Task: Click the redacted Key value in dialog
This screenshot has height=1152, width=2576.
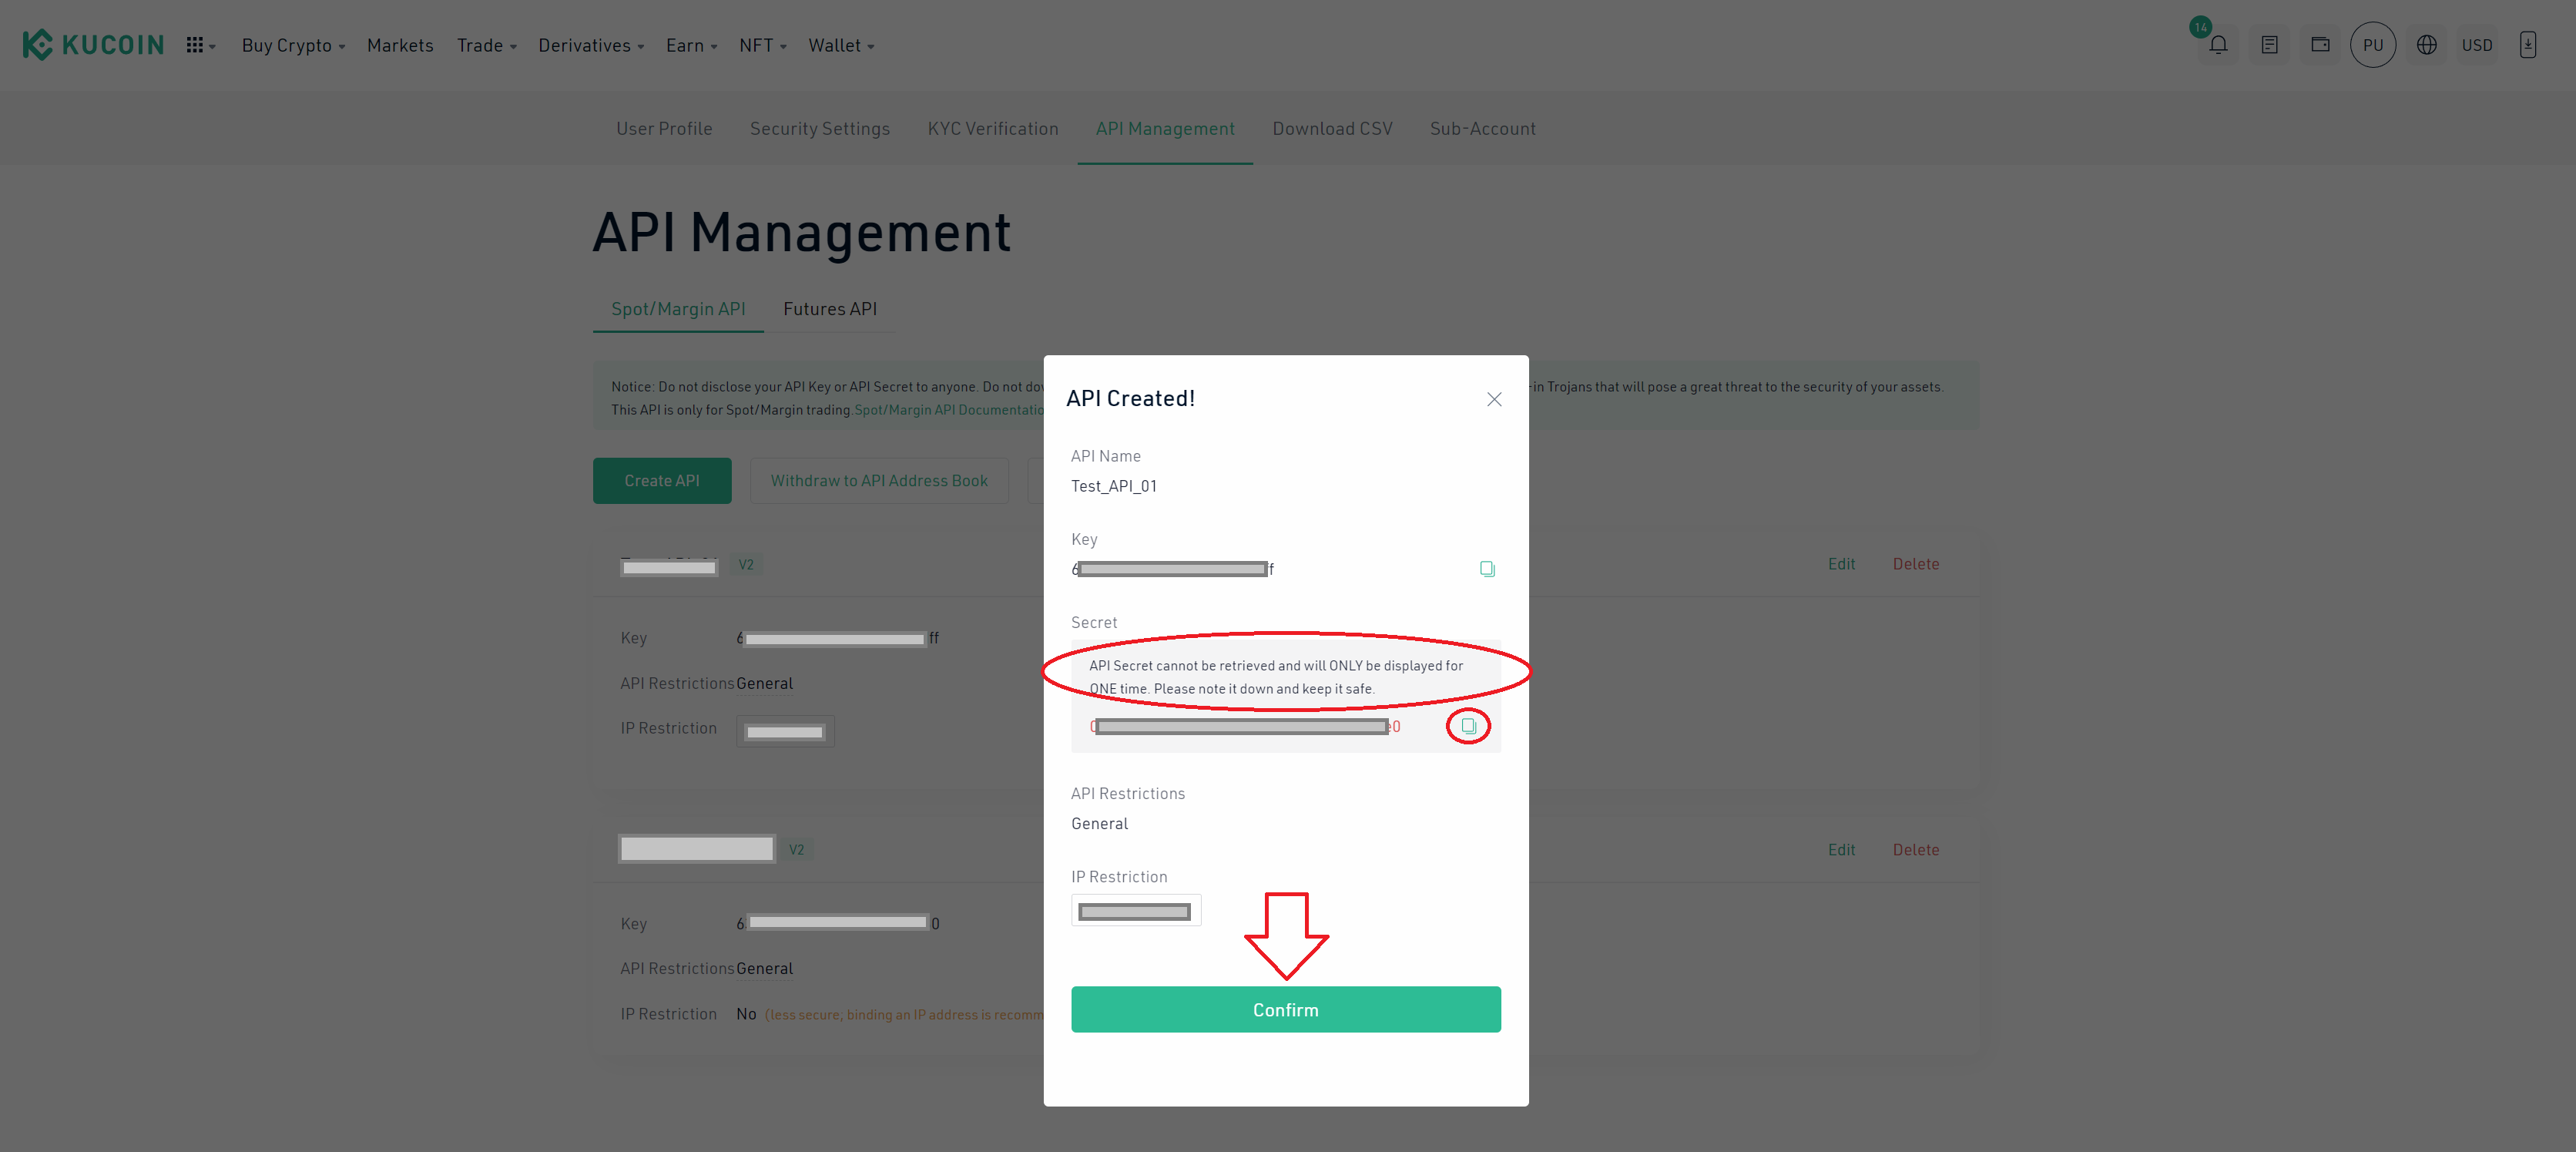Action: tap(1172, 569)
